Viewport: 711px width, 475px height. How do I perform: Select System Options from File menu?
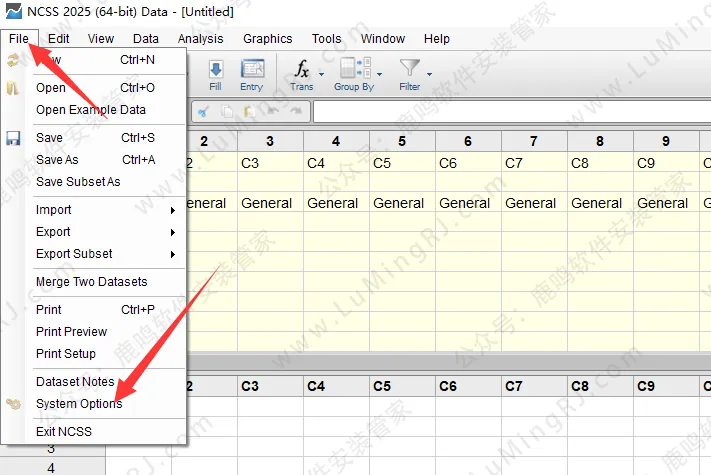pos(79,404)
